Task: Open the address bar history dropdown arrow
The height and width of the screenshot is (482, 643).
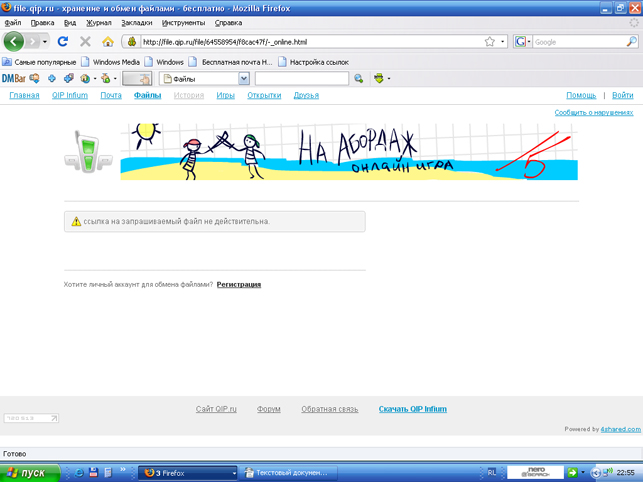Action: pos(502,42)
